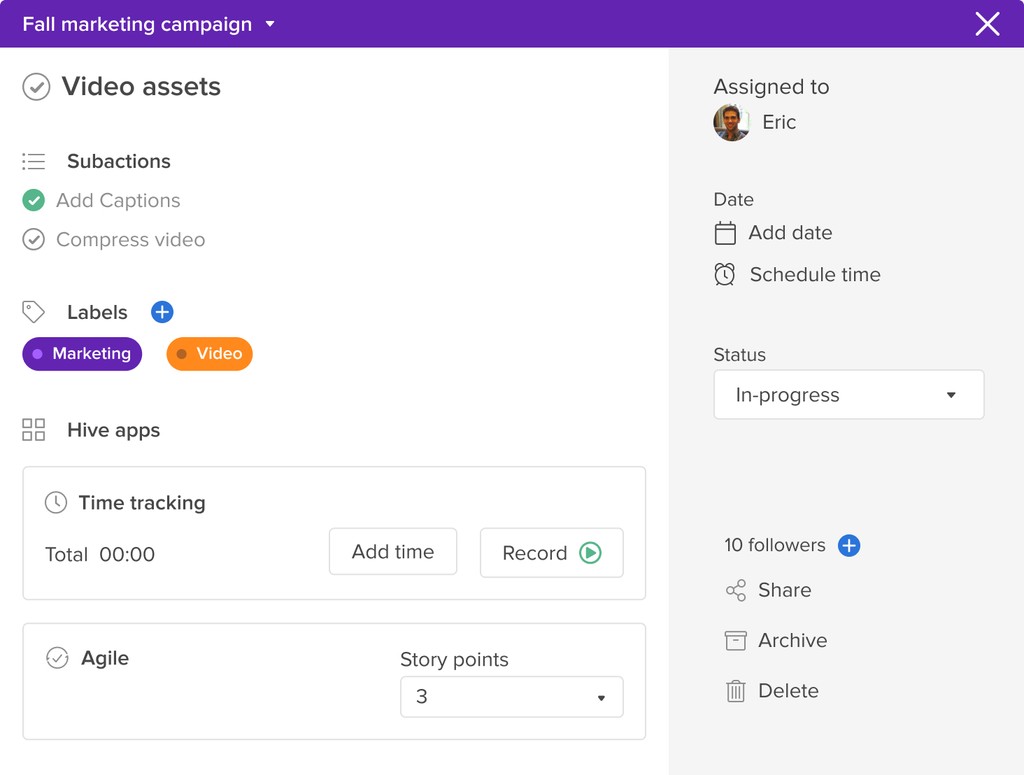The width and height of the screenshot is (1024, 775).
Task: Click the Time tracking heading
Action: tap(142, 503)
